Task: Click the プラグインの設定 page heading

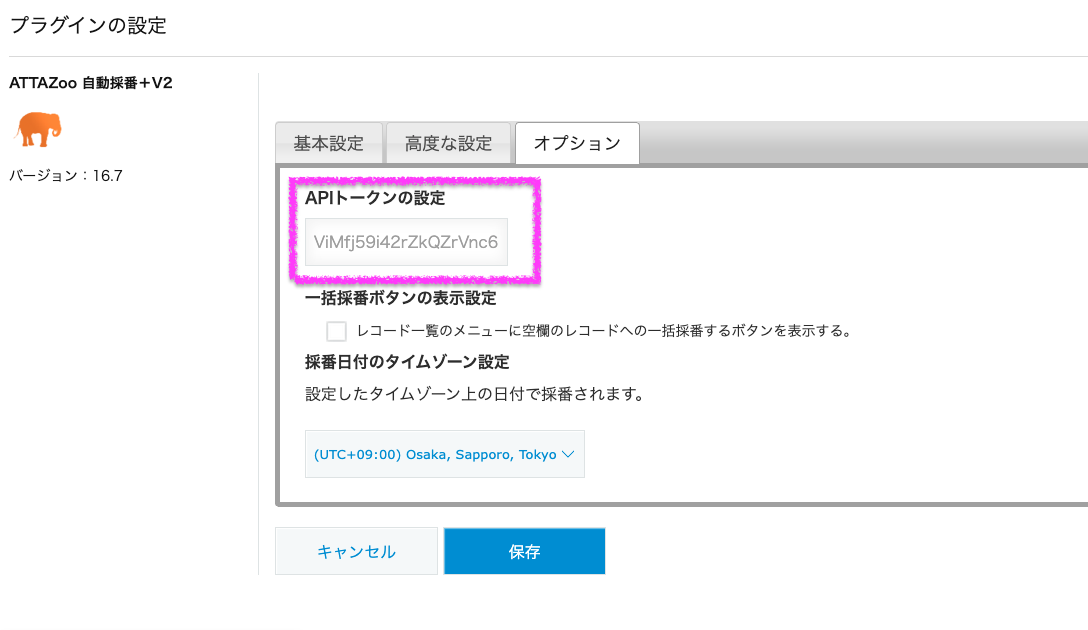Action: click(87, 25)
